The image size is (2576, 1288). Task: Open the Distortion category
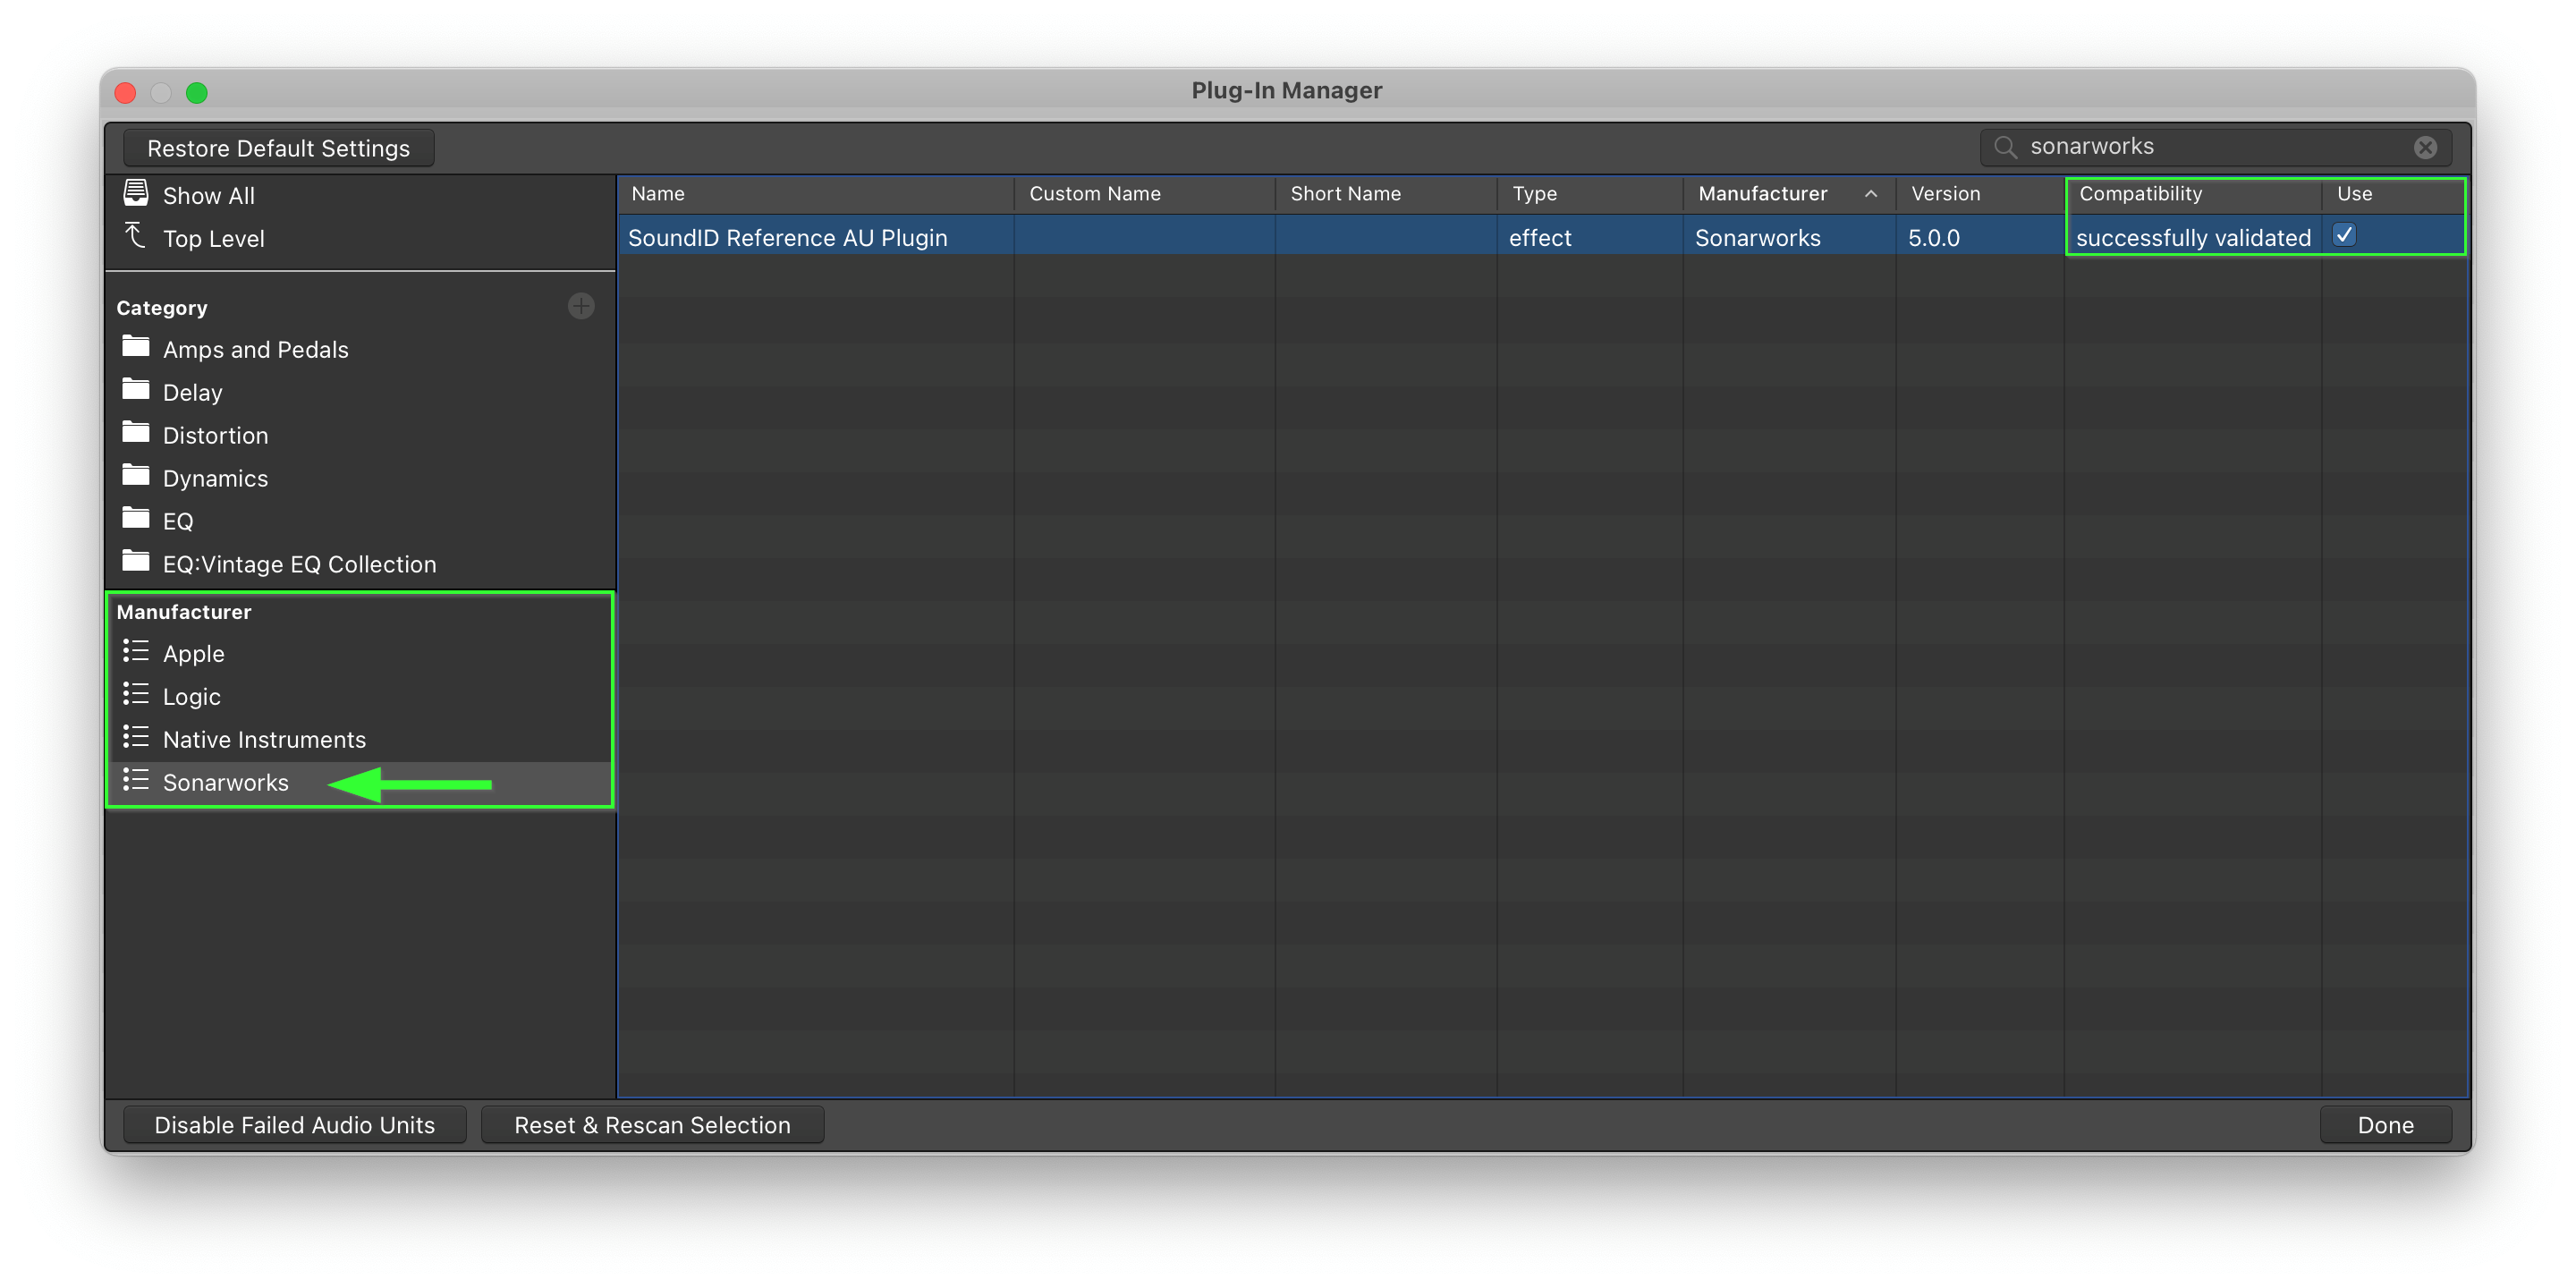tap(360, 435)
